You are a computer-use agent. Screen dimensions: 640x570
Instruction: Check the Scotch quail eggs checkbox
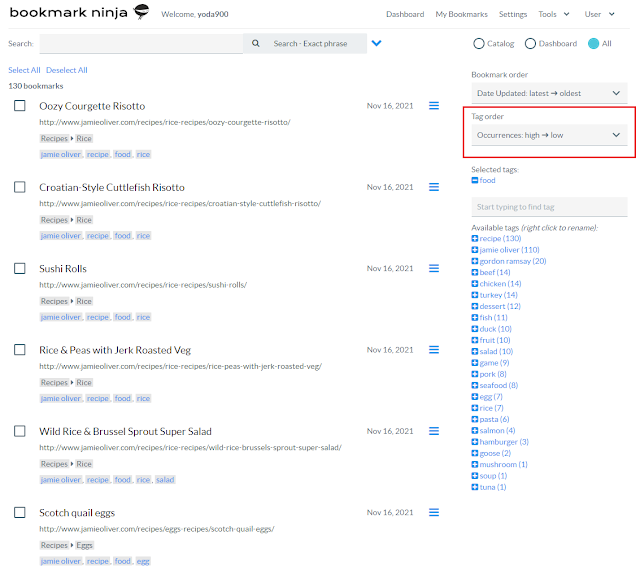[x=20, y=512]
